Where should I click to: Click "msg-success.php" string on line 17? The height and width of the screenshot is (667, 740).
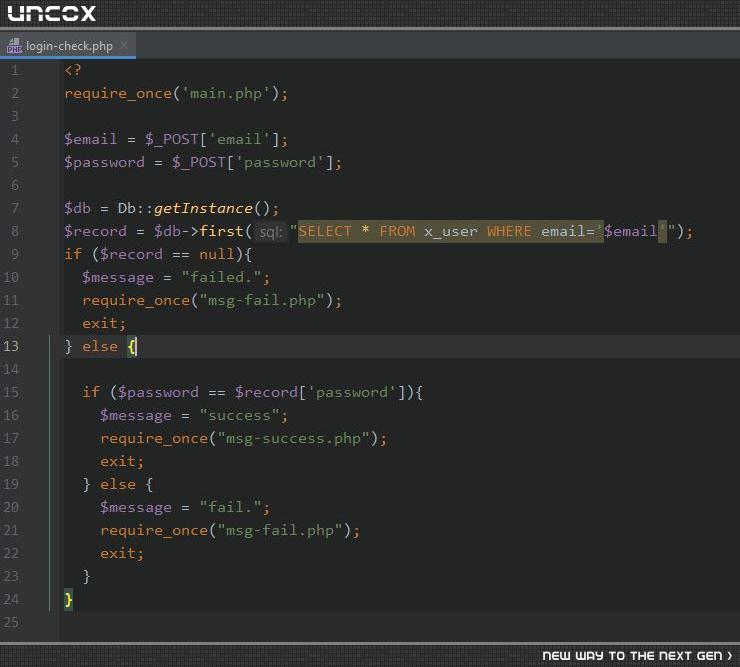[293, 439]
